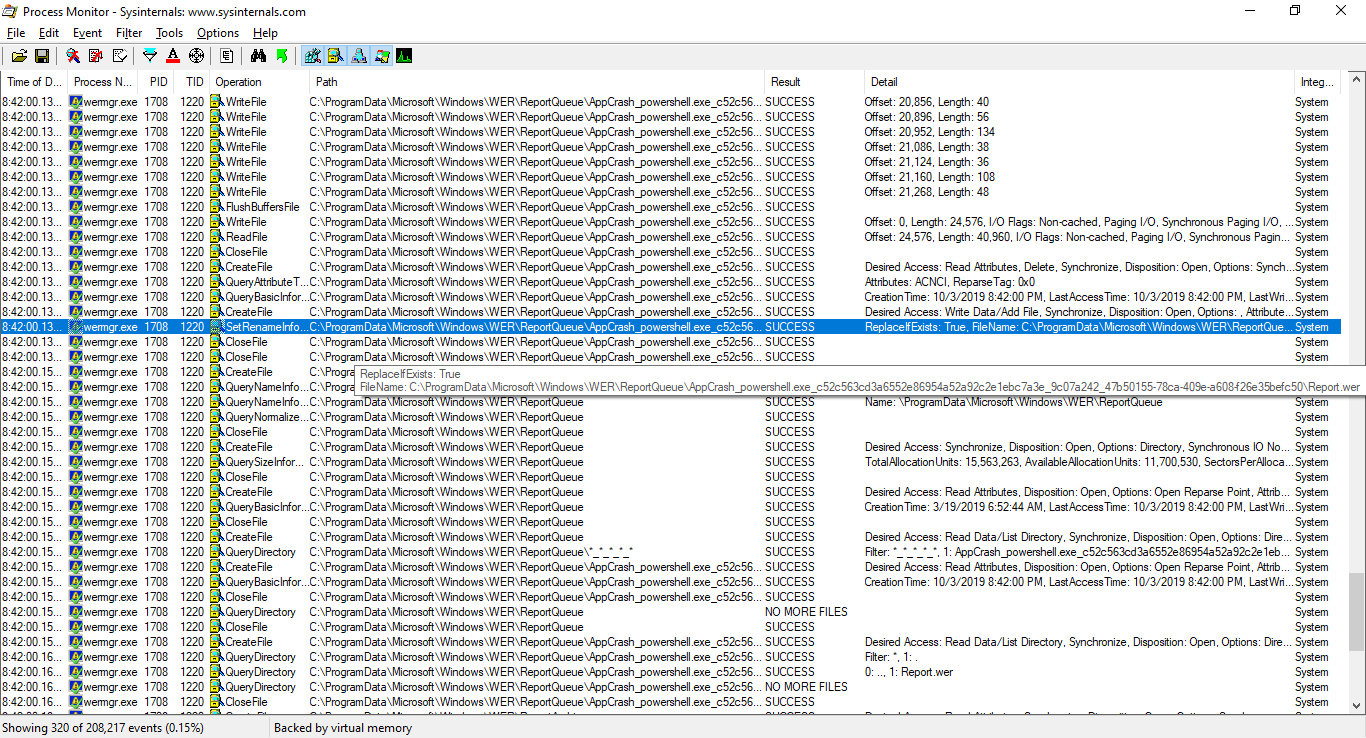Click the scrollbar down arrow
1366x738 pixels.
(1356, 704)
